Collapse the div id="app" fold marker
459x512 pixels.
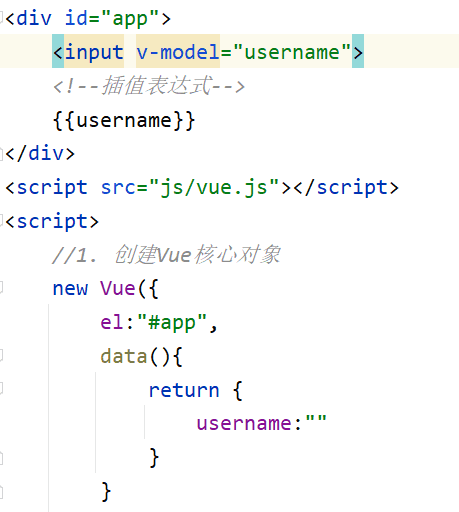coord(1,17)
